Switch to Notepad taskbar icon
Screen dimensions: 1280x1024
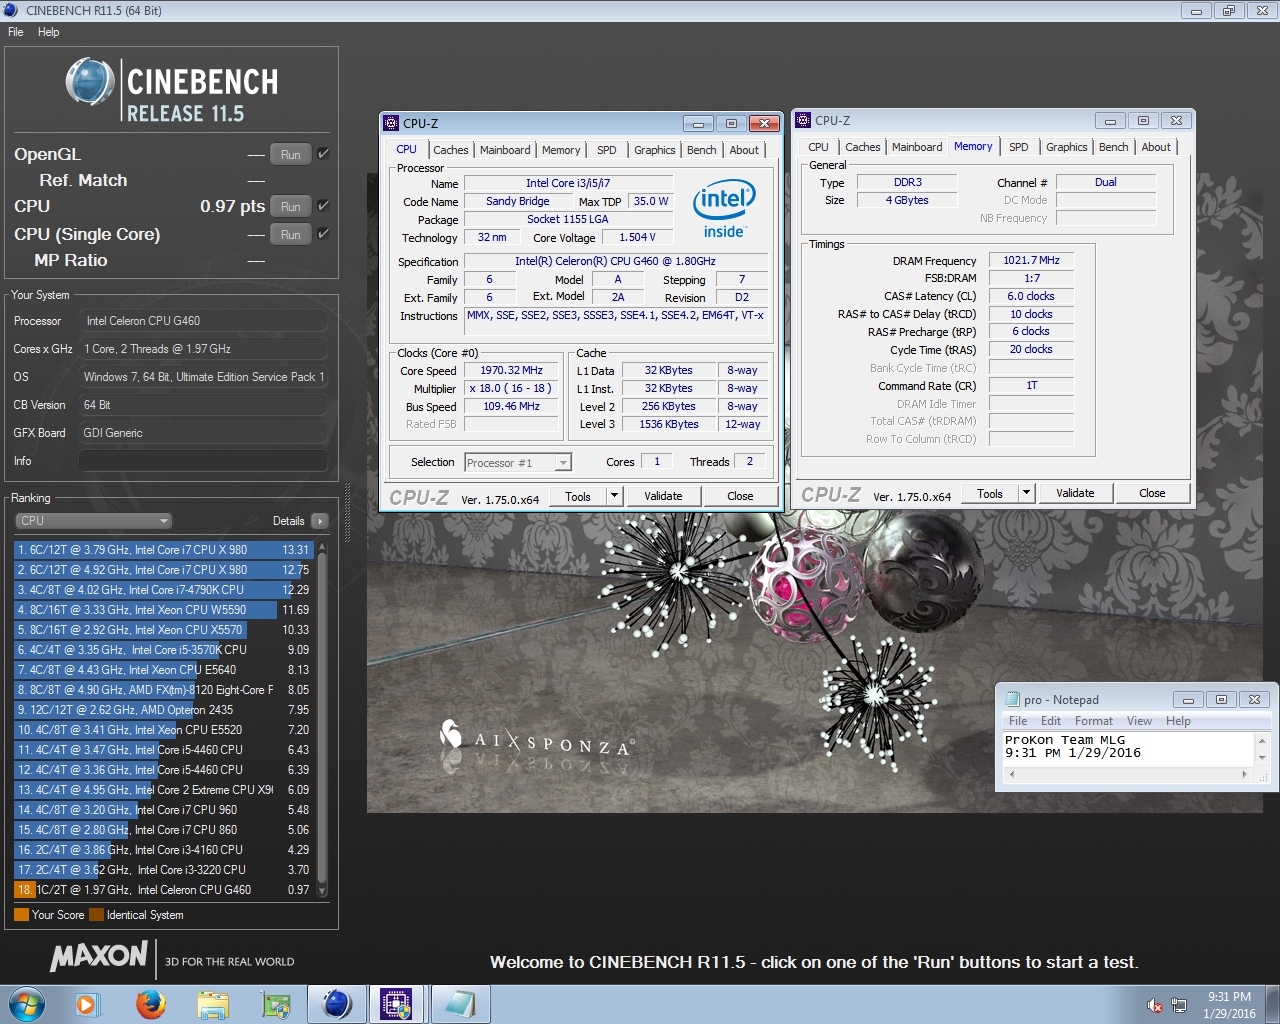(460, 1004)
